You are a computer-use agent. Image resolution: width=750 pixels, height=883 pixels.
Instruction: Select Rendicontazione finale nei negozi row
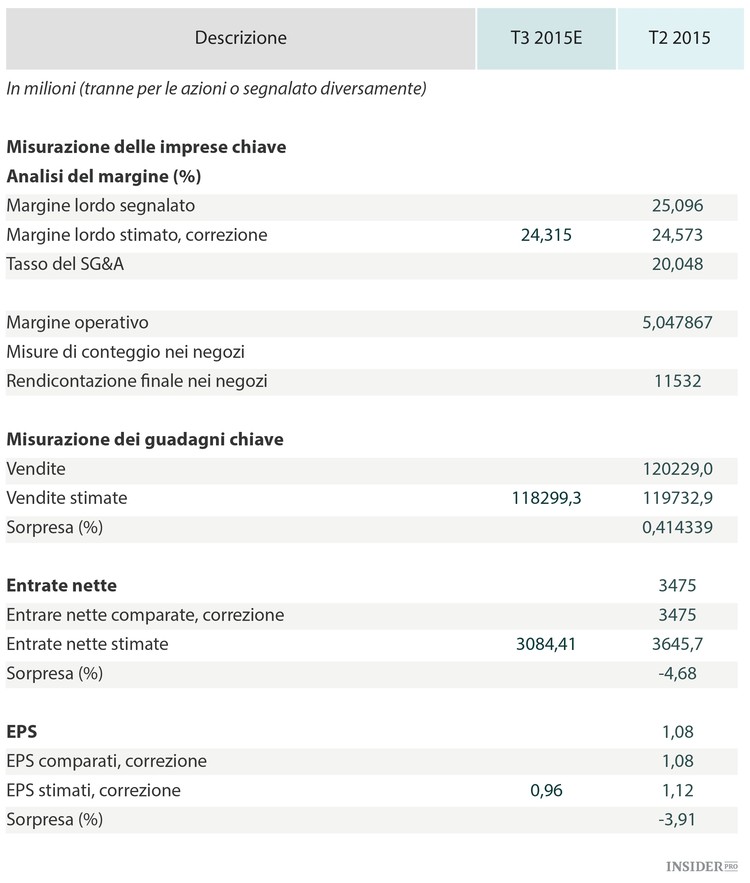(x=137, y=381)
